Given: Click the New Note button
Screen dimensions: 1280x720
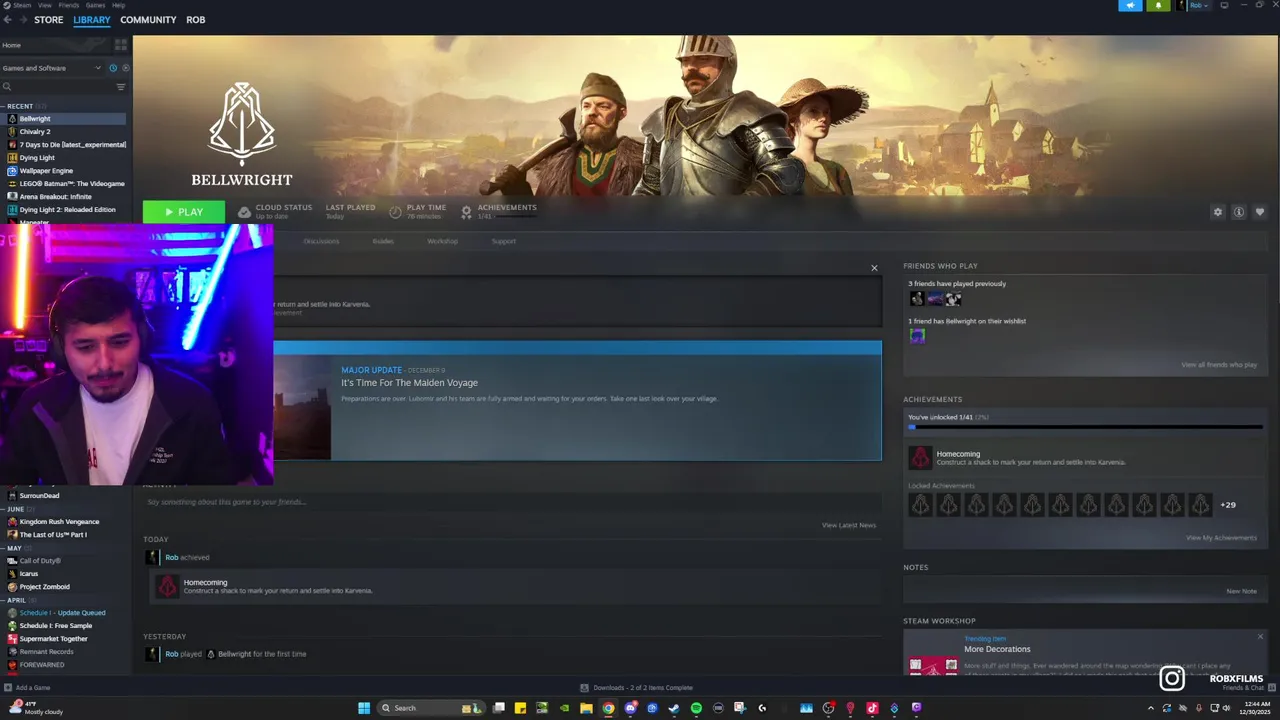Looking at the screenshot, I should [x=1241, y=591].
